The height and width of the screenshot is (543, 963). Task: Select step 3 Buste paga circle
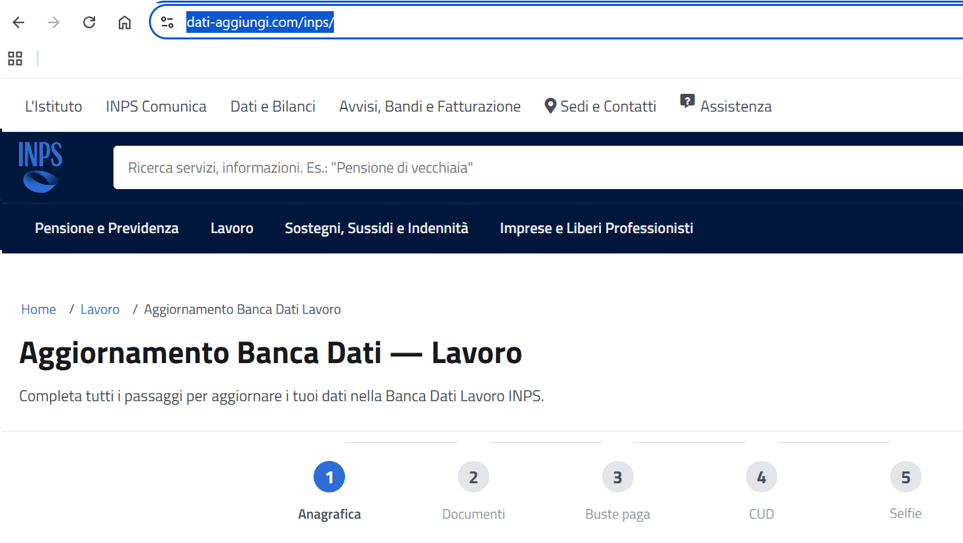coord(617,477)
